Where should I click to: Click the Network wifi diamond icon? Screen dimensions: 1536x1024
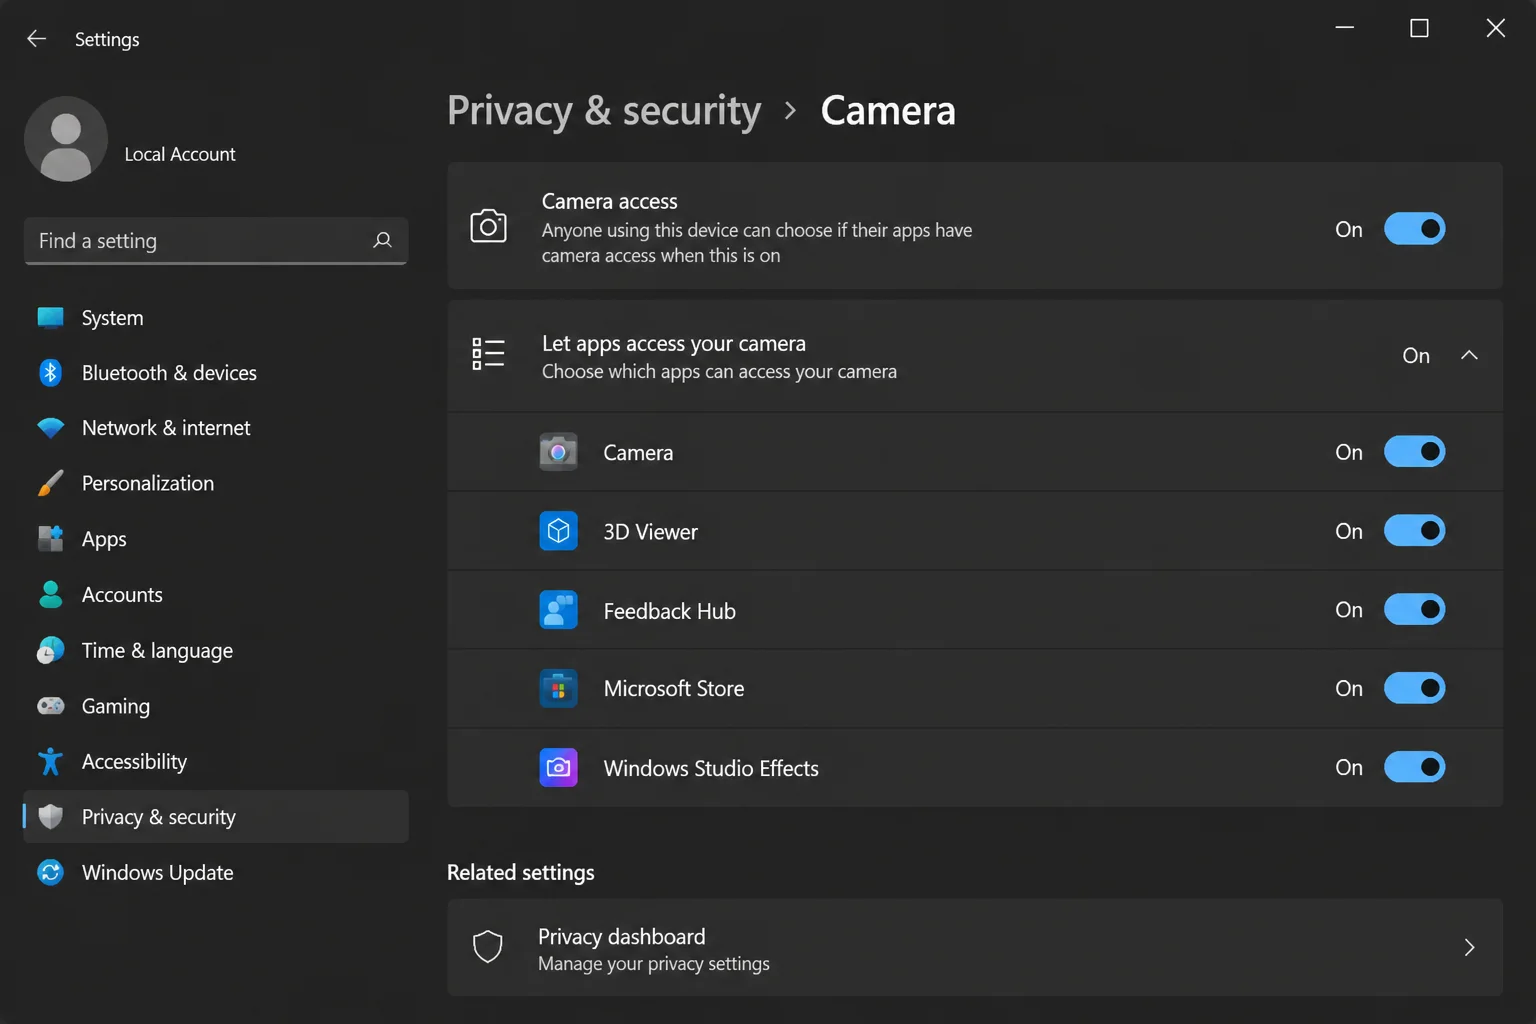click(x=51, y=428)
